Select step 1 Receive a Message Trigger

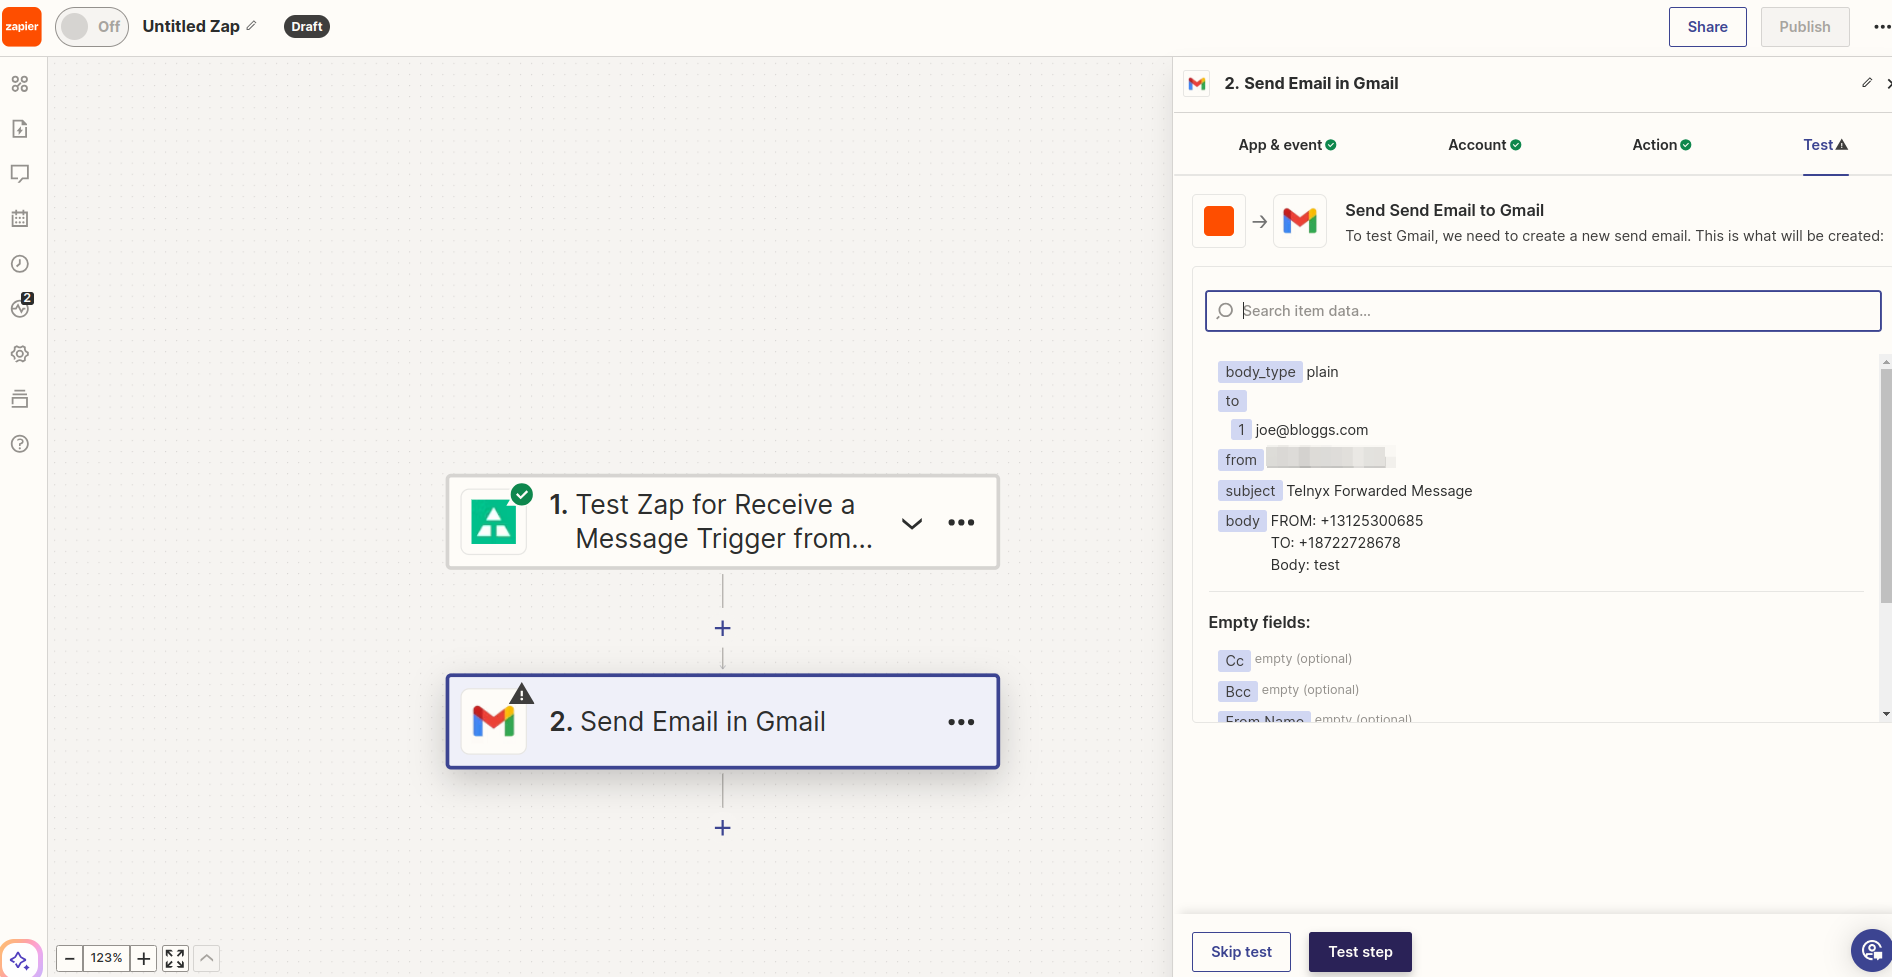click(x=722, y=522)
